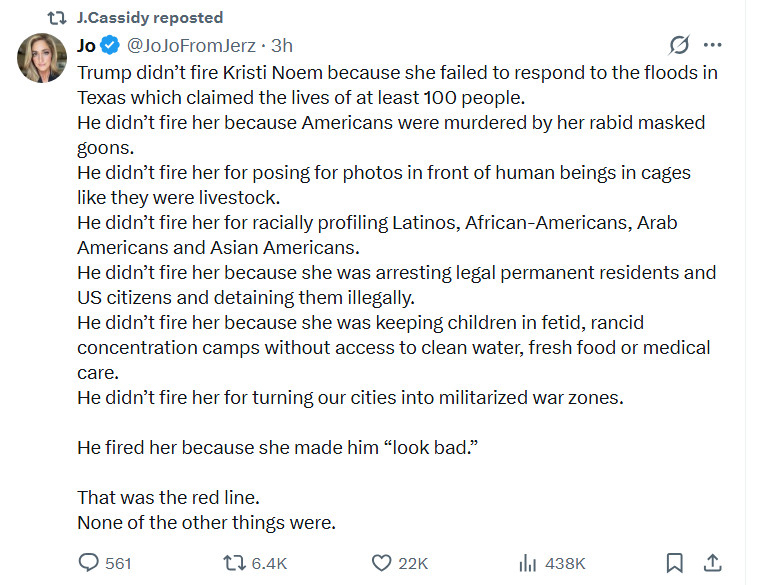Click the 561 replies count
Screen dimensions: 762x585
(x=118, y=564)
